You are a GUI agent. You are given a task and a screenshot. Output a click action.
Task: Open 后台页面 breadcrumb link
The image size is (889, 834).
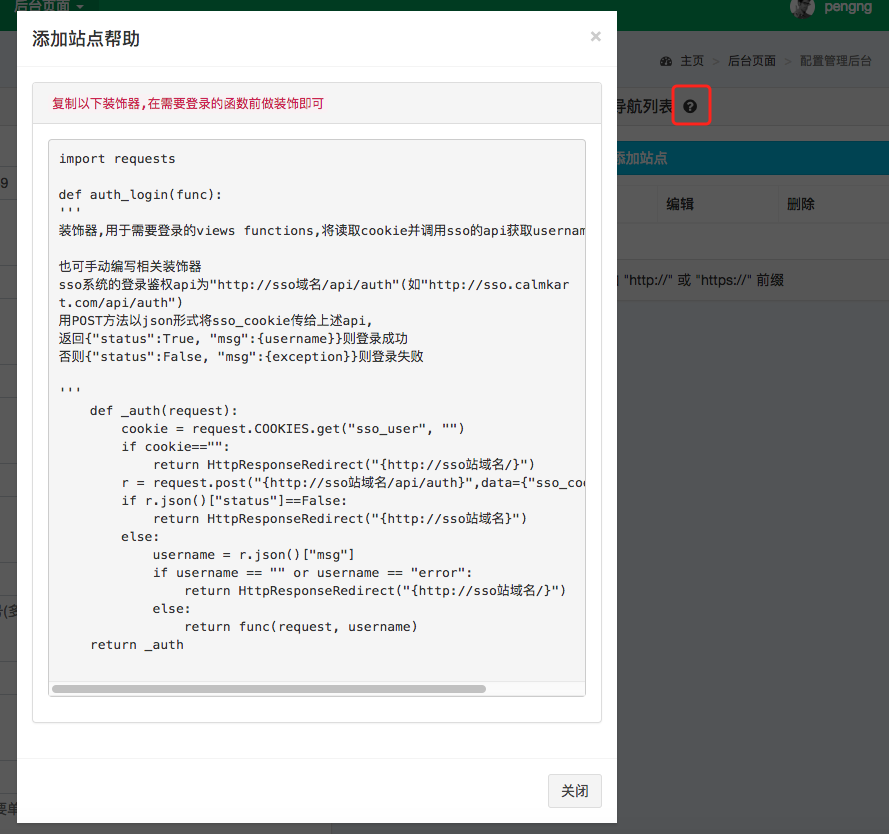tap(751, 61)
